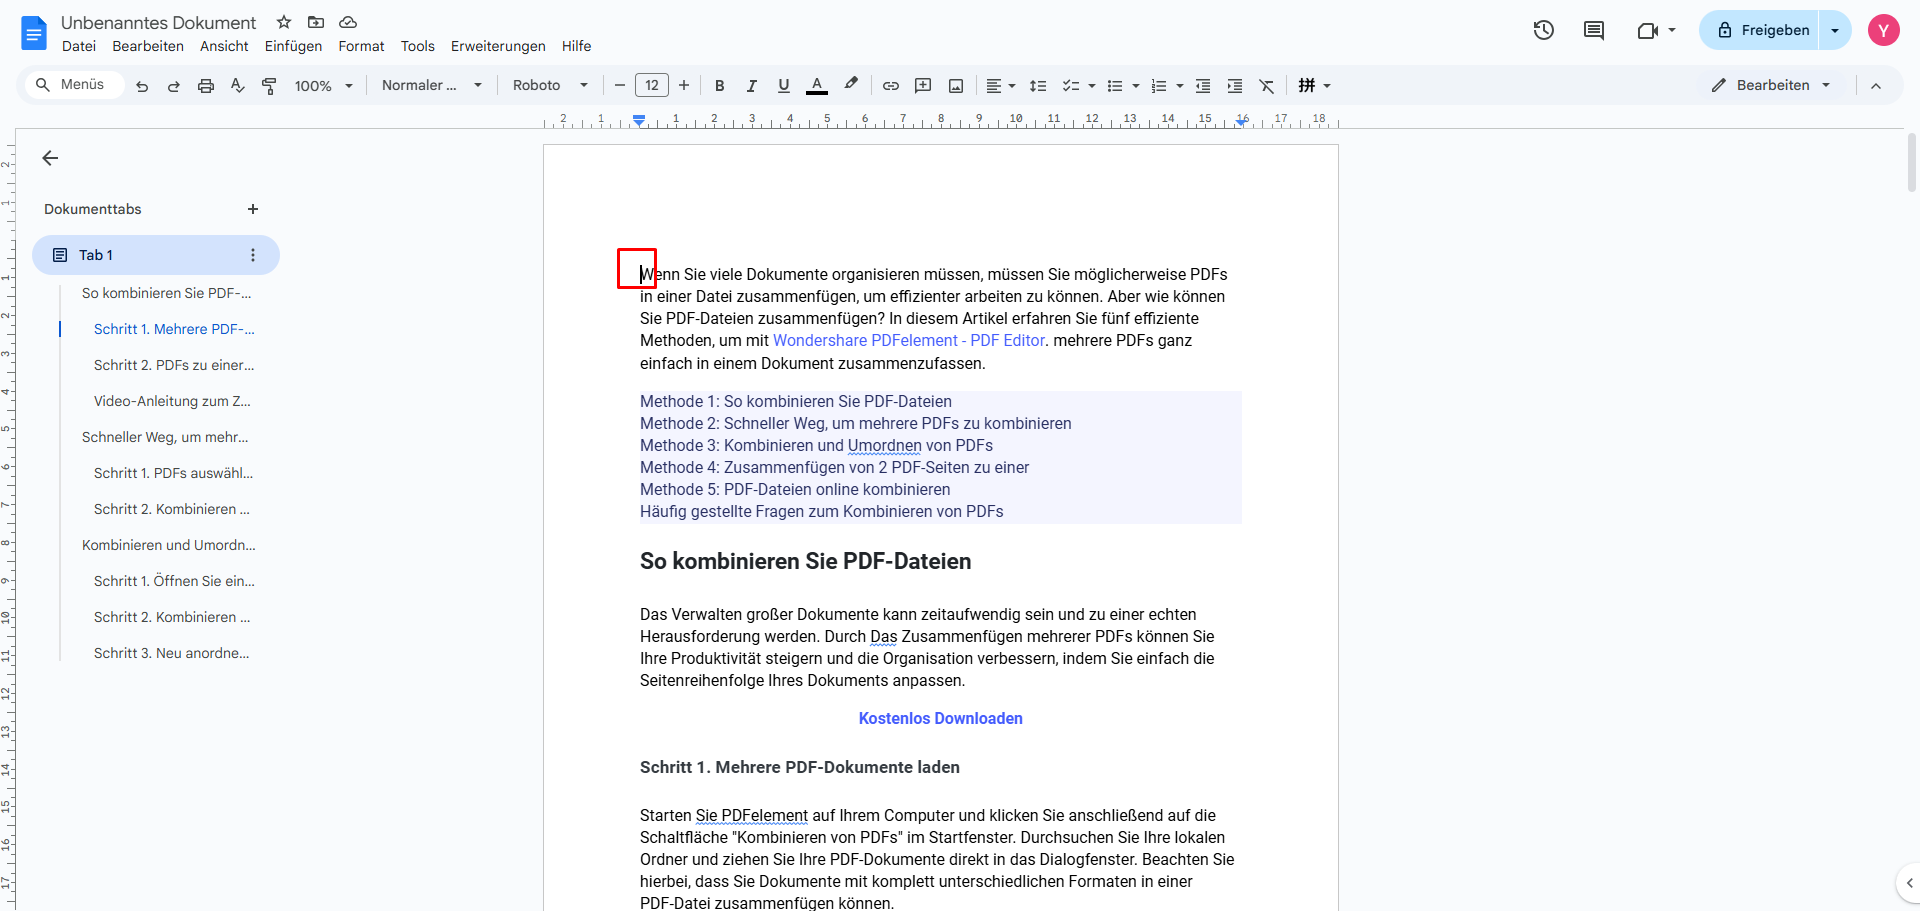Open the zoom 100% dropdown
This screenshot has height=911, width=1920.
[x=324, y=86]
